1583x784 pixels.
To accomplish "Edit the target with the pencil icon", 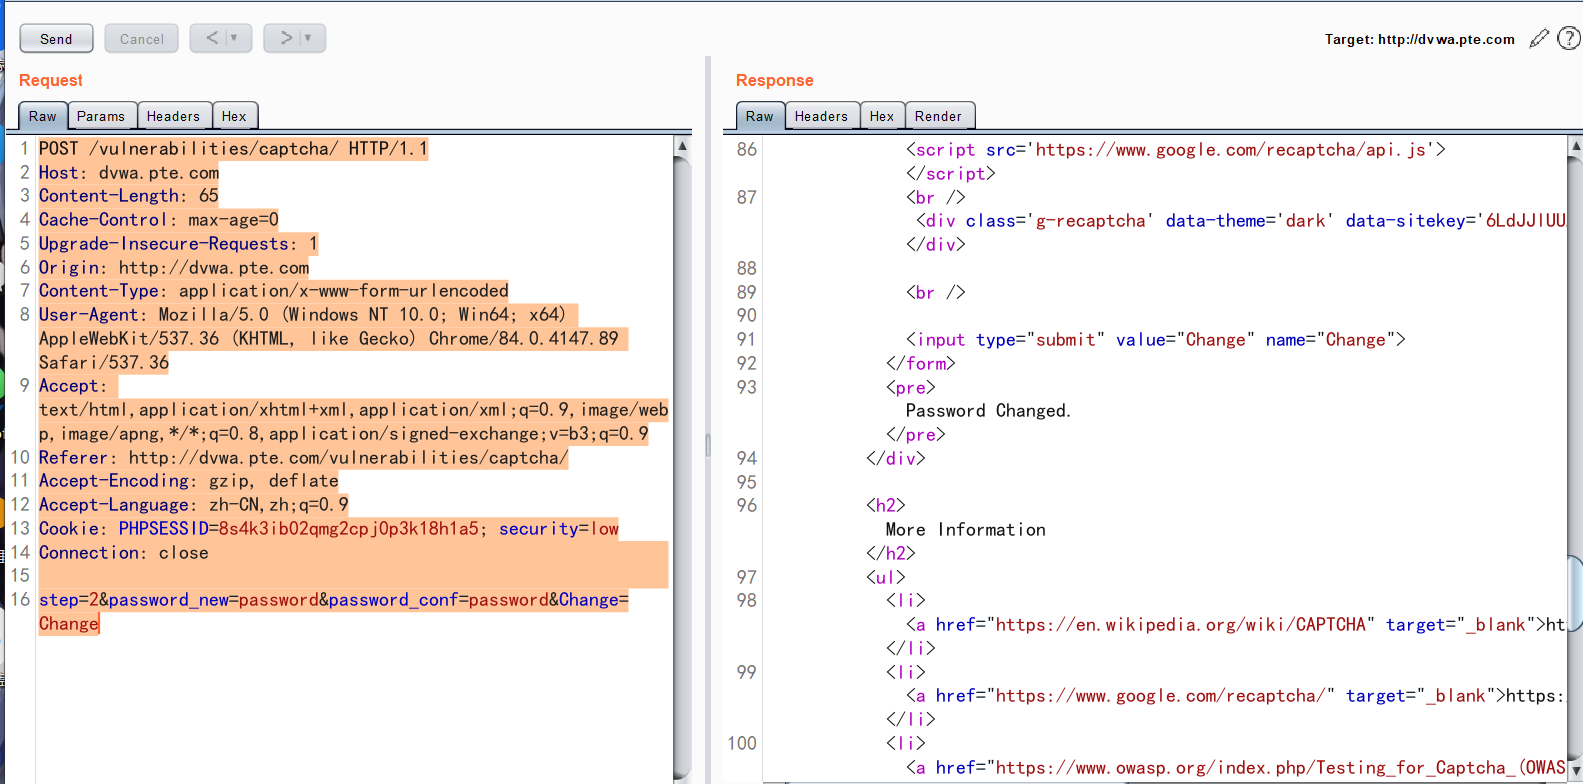I will click(x=1539, y=38).
